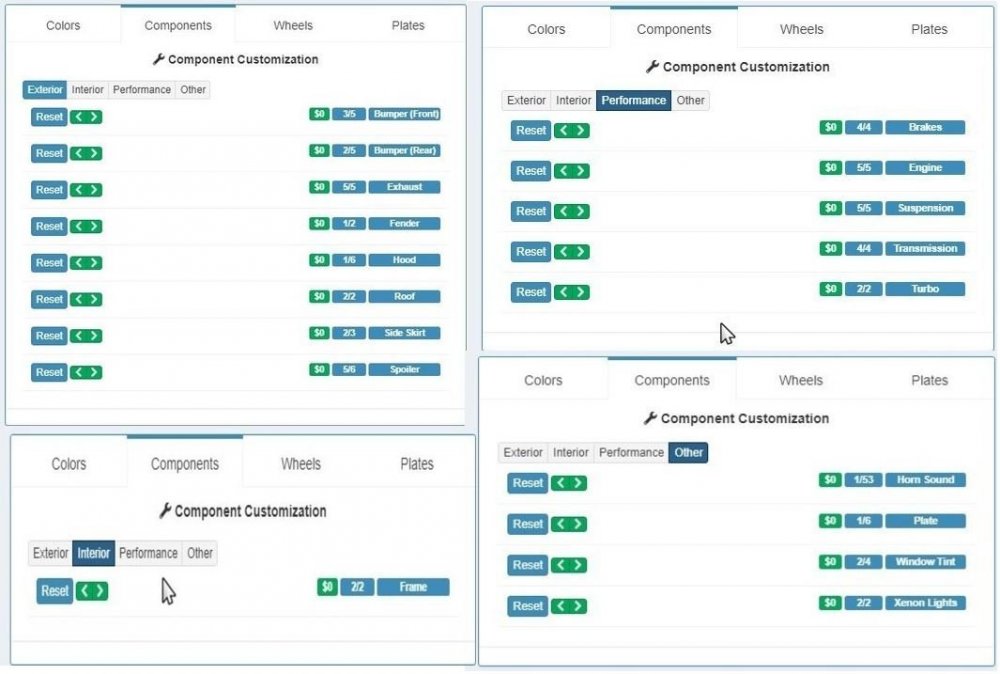Click previous arrow for Horn Sound row
The image size is (1000, 674).
click(560, 483)
